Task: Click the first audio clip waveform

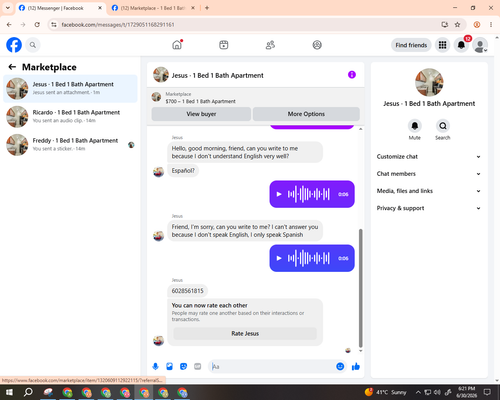Action: [309, 194]
